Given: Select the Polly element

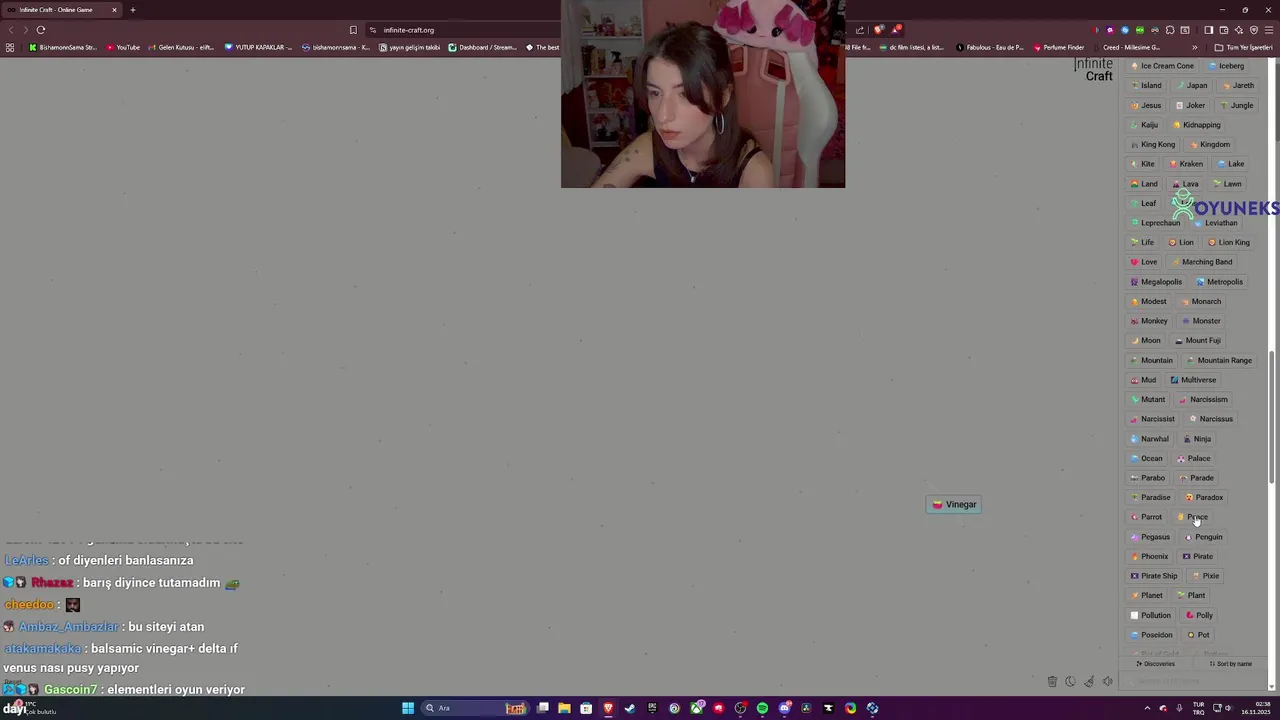Looking at the screenshot, I should (1199, 616).
